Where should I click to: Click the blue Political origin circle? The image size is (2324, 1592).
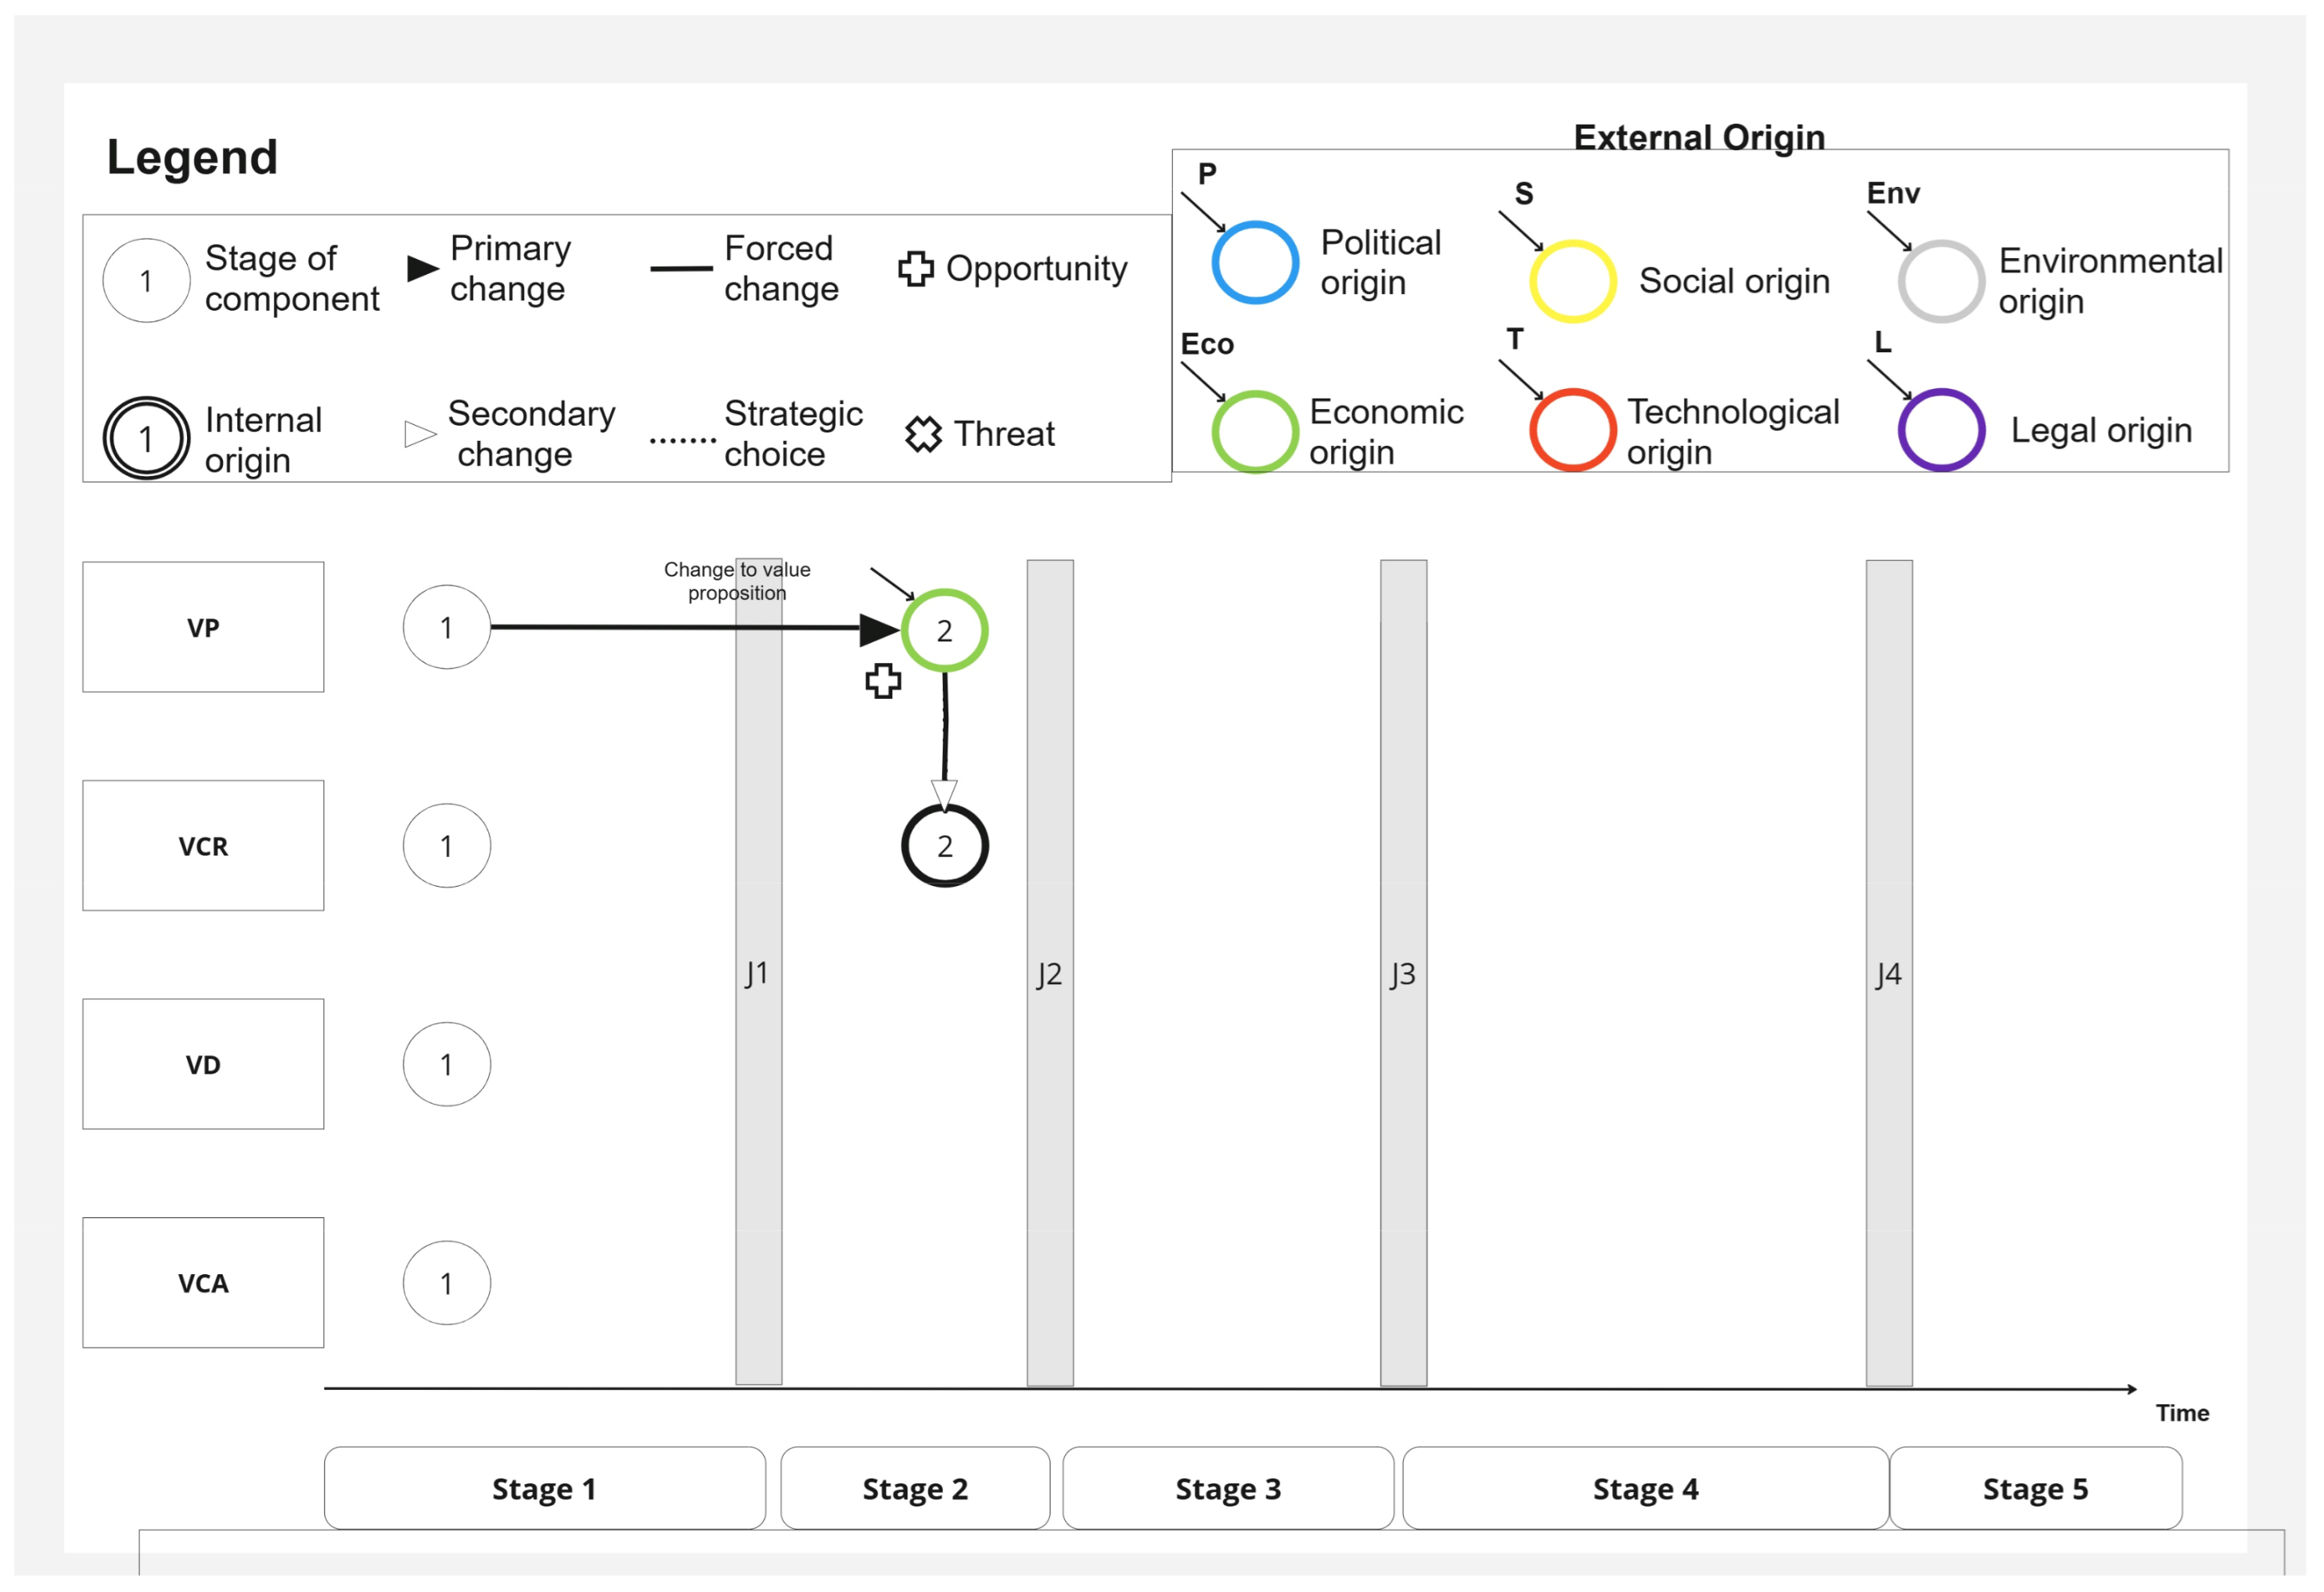(x=1255, y=263)
